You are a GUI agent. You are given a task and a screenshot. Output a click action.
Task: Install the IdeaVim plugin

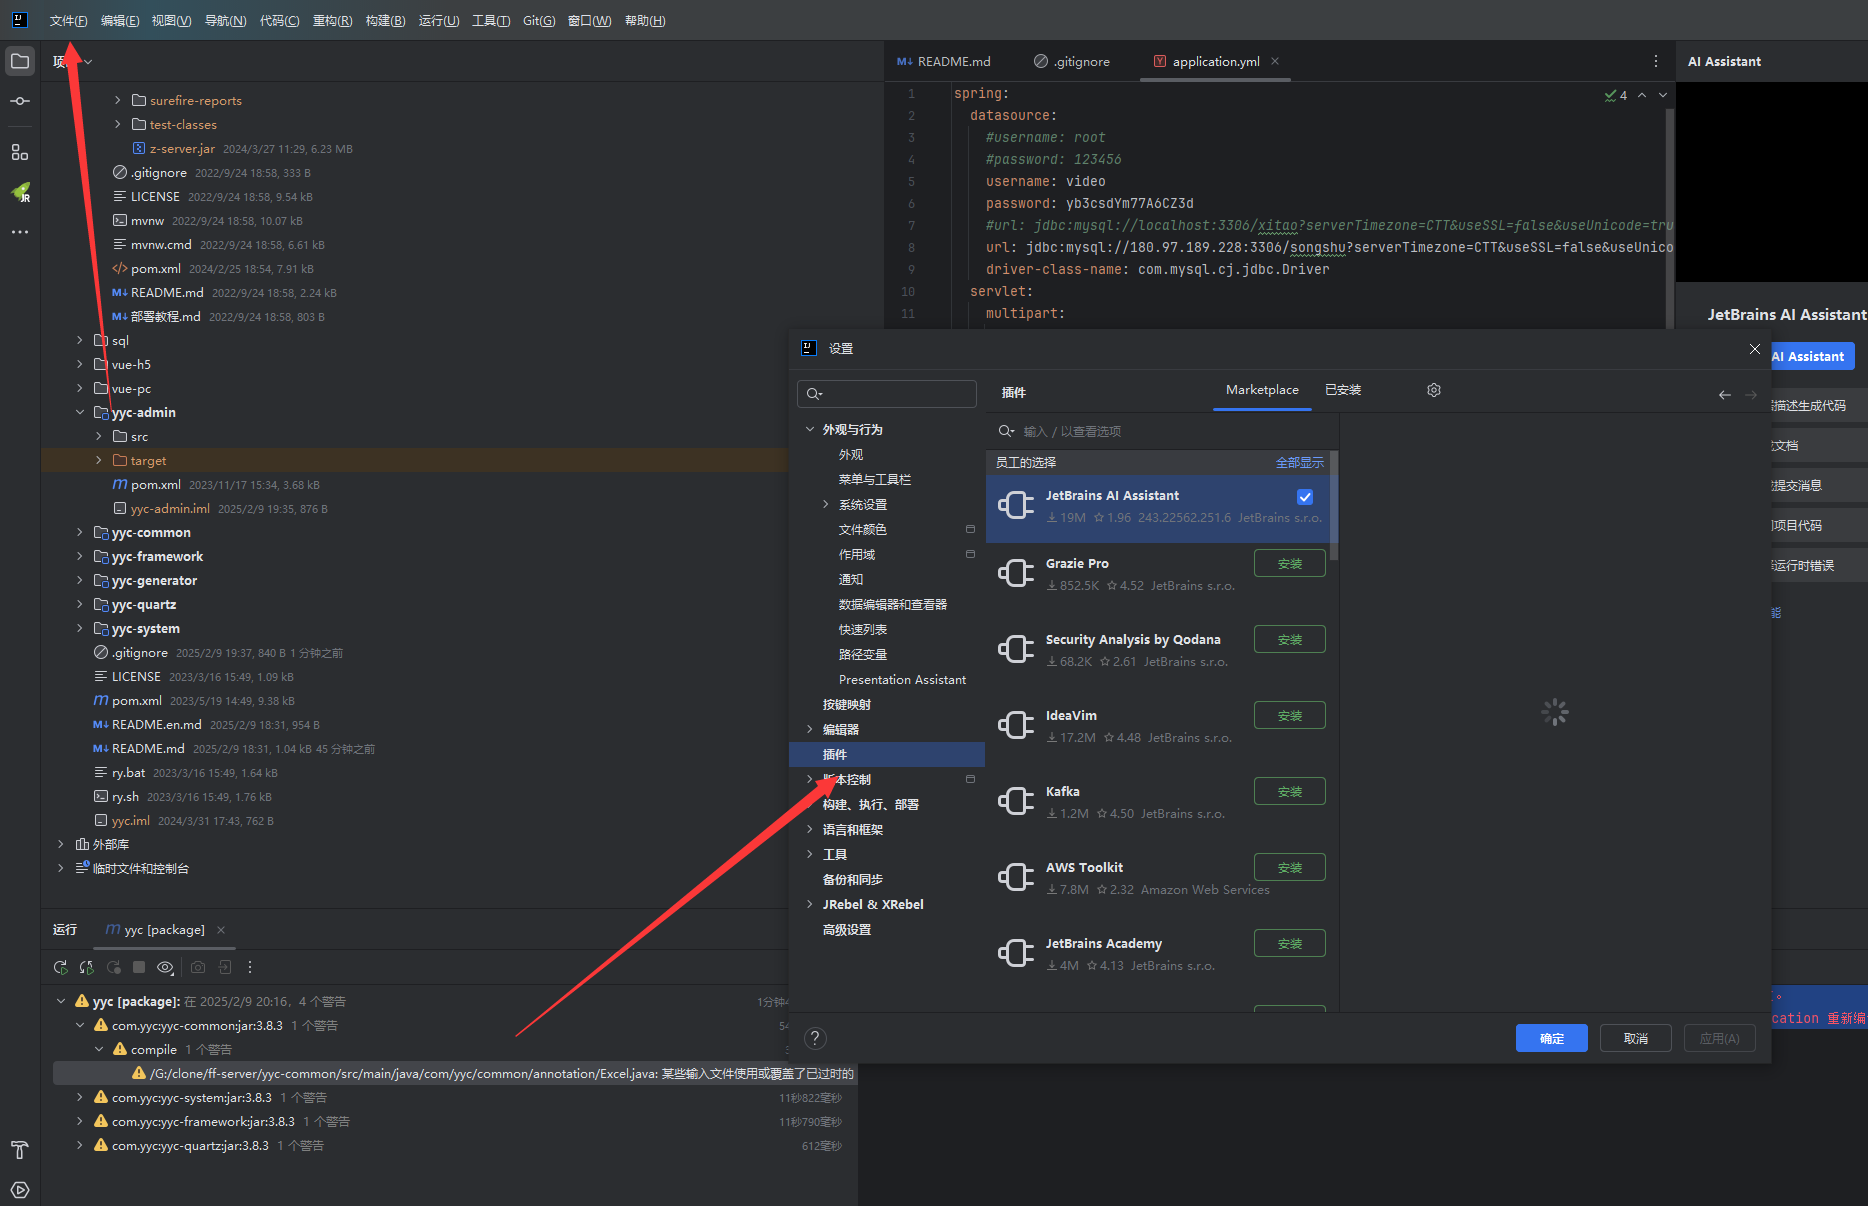[x=1289, y=715]
